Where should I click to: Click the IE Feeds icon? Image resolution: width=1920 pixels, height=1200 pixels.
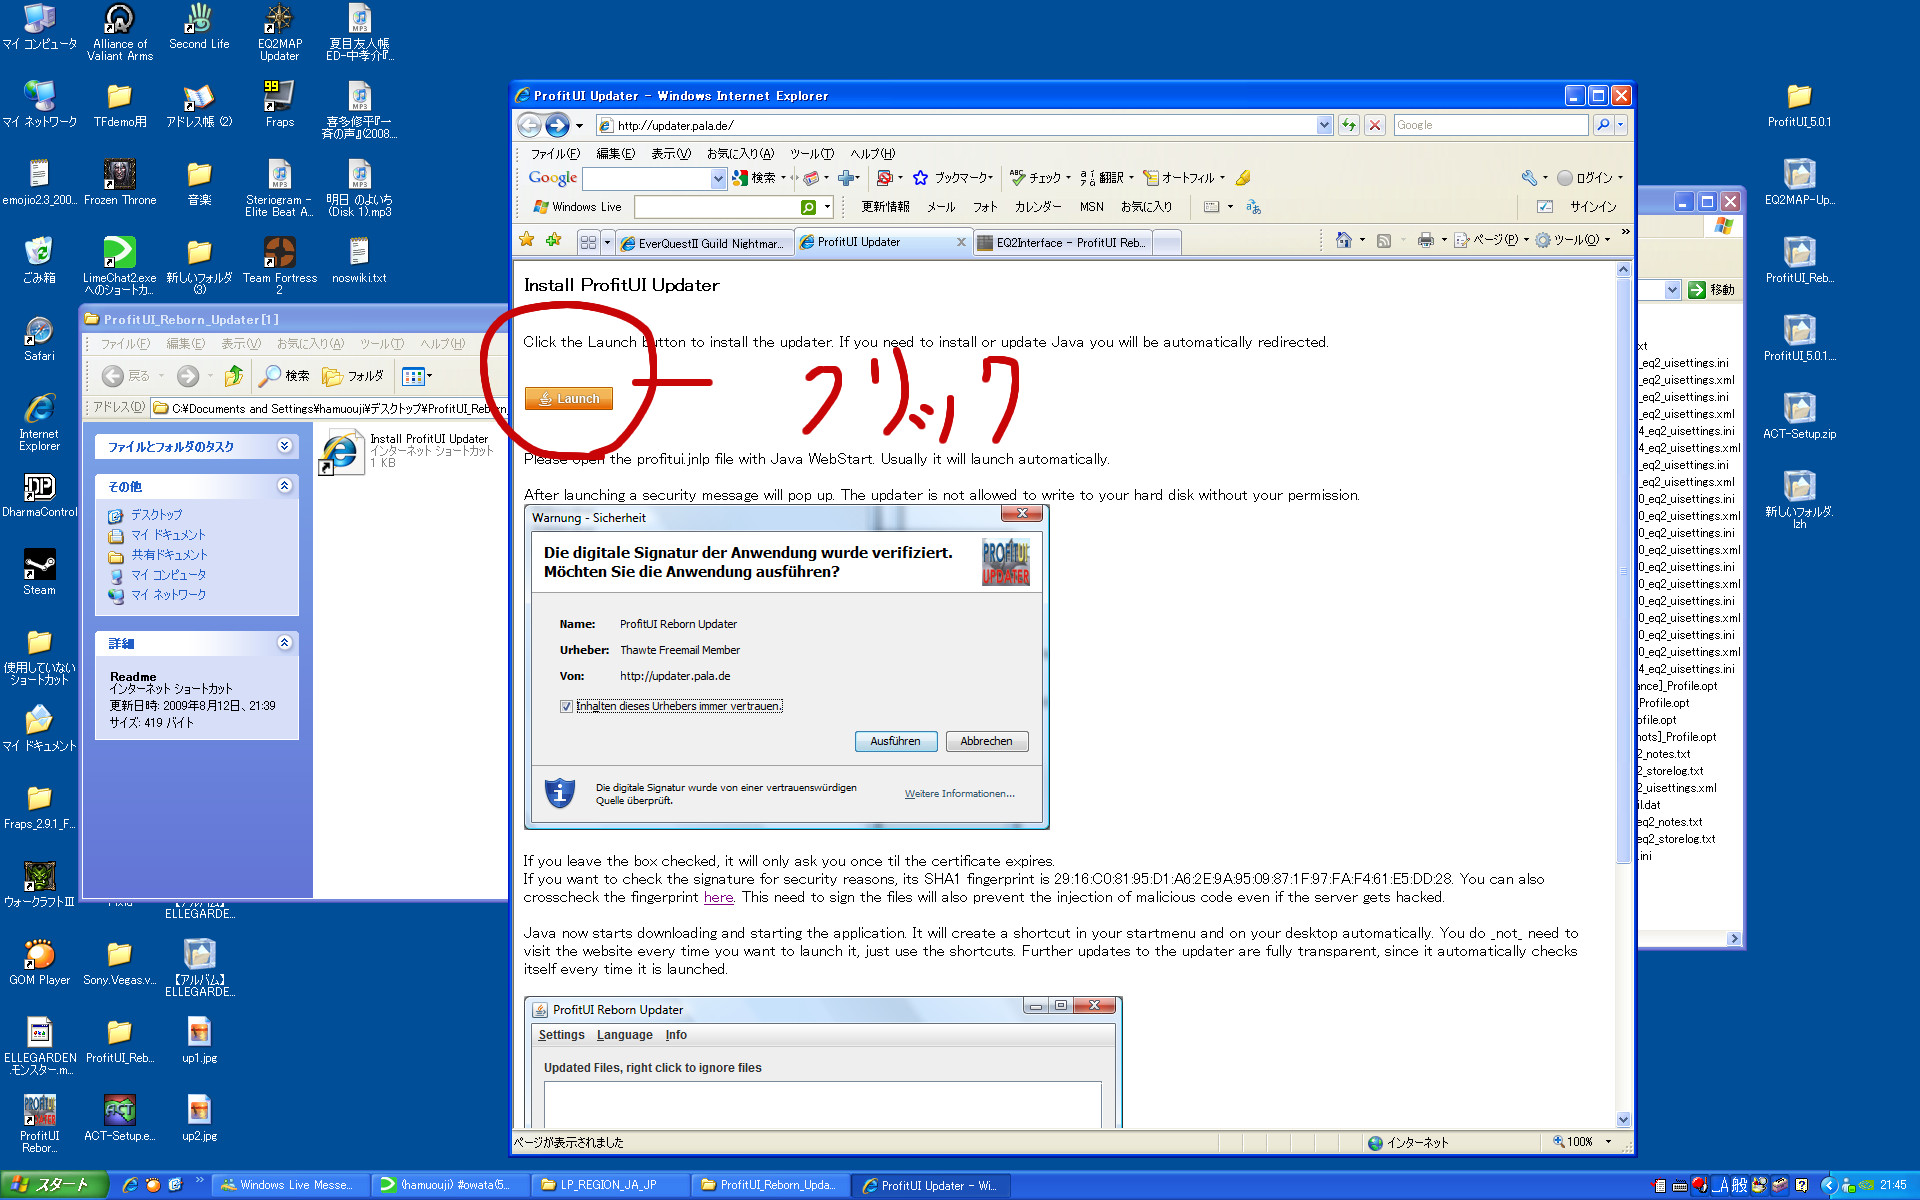click(1384, 240)
